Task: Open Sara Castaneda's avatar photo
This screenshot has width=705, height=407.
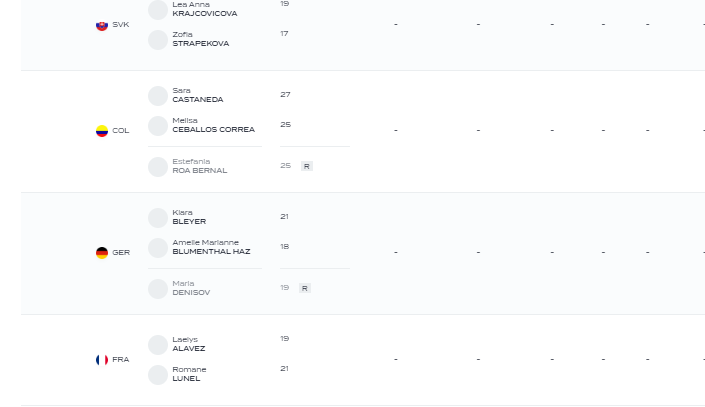Action: 158,96
